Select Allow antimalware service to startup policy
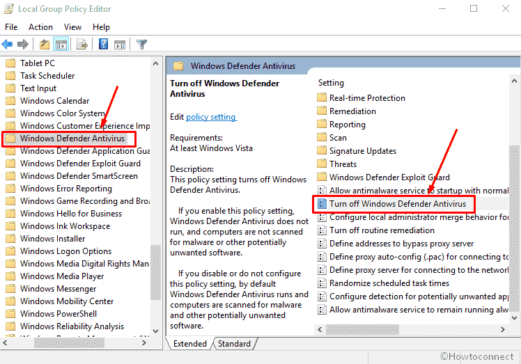The image size is (521, 364). (x=413, y=190)
